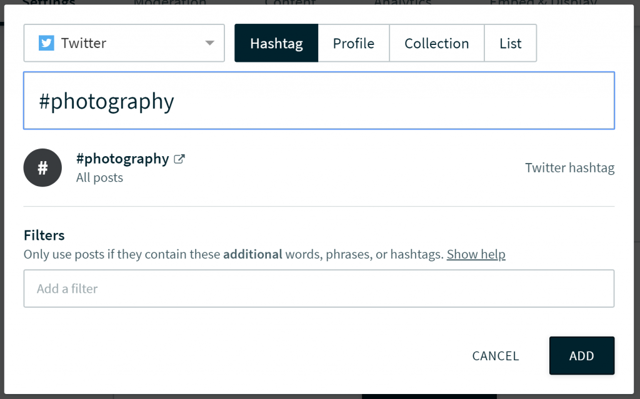The width and height of the screenshot is (640, 399).
Task: Click the All posts subtitle
Action: [x=100, y=177]
